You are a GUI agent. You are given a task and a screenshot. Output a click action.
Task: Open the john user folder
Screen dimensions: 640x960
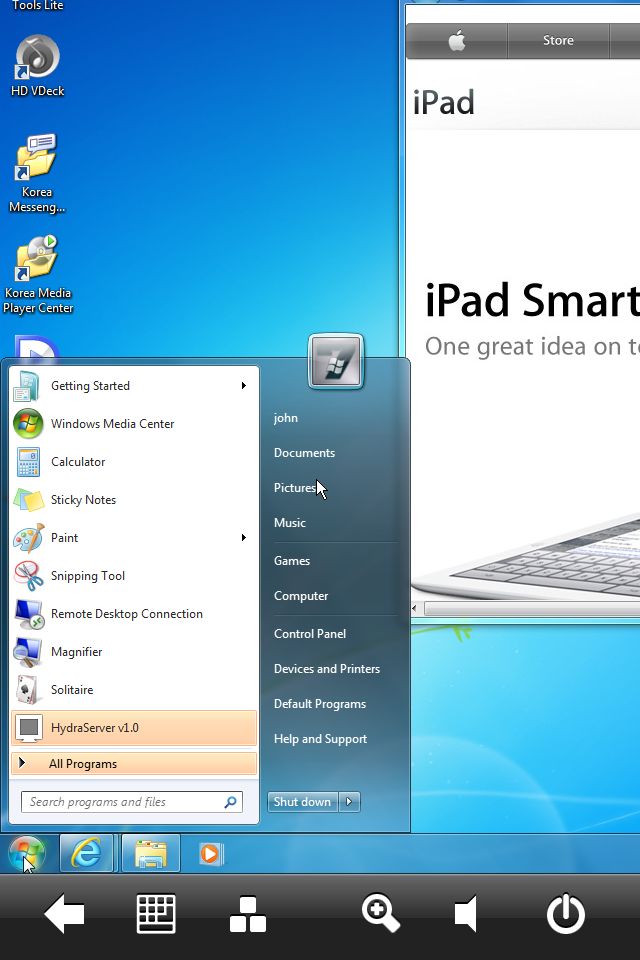(x=285, y=418)
